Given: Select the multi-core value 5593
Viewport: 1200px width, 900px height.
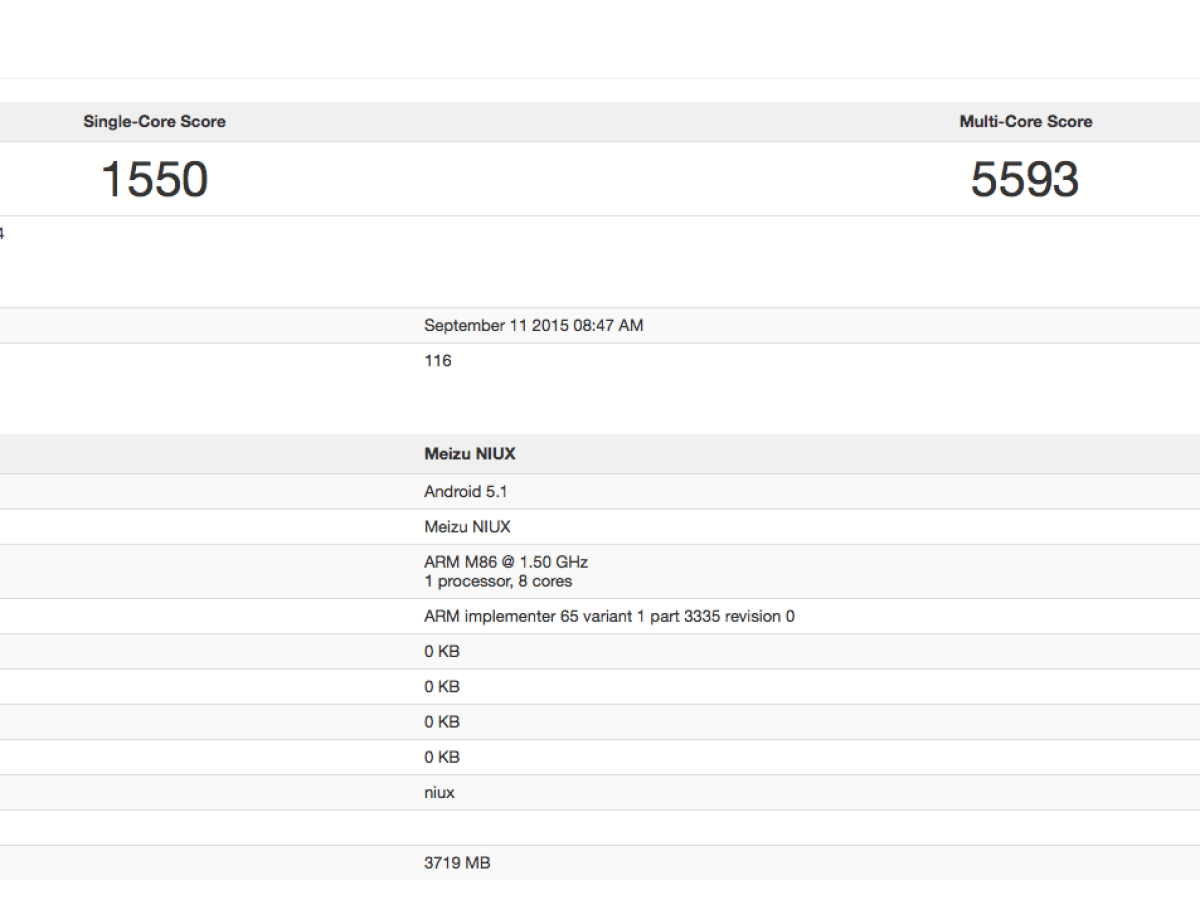Looking at the screenshot, I should (x=1025, y=180).
